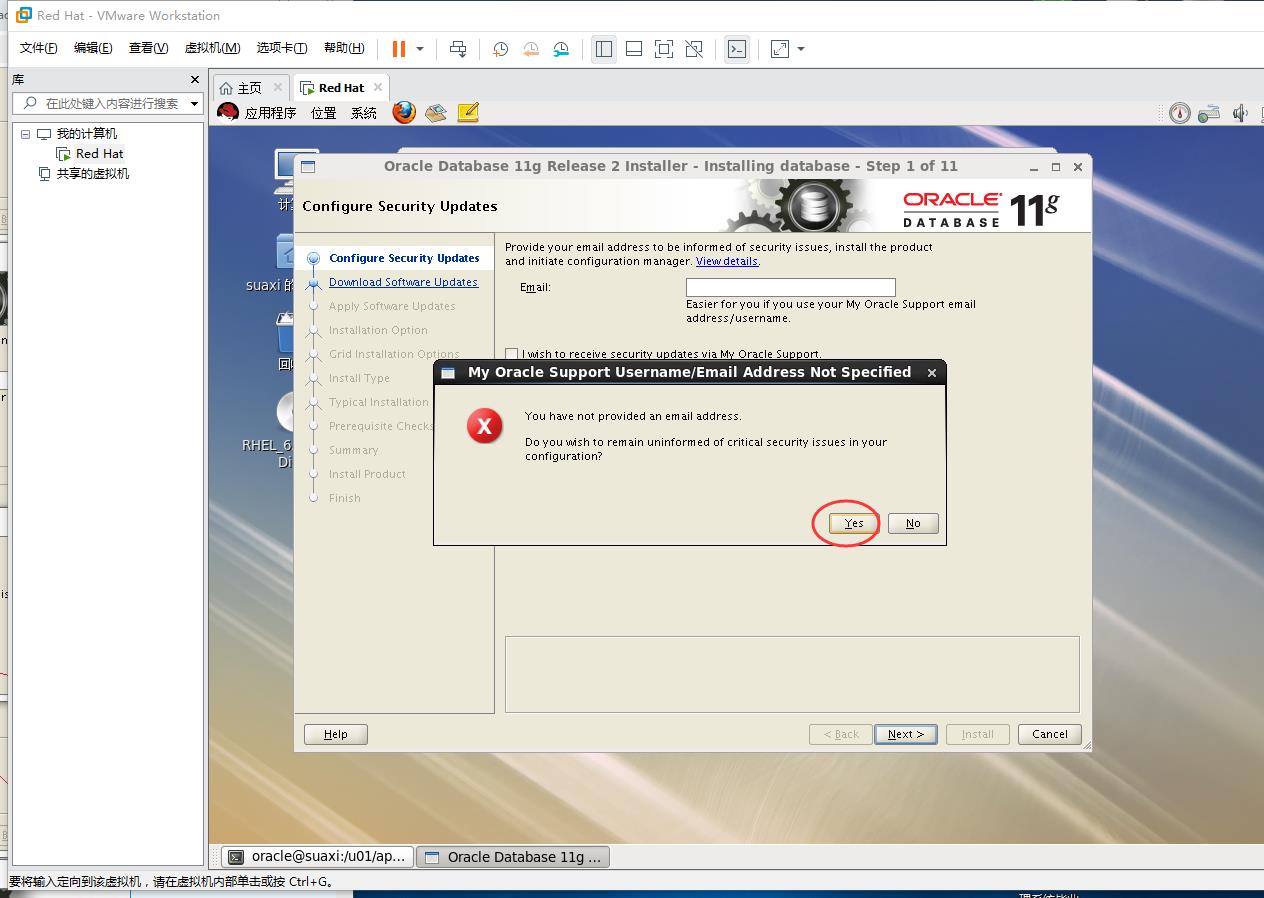Viewport: 1264px width, 898px height.
Task: Minimize the Oracle installer window
Action: click(1033, 167)
